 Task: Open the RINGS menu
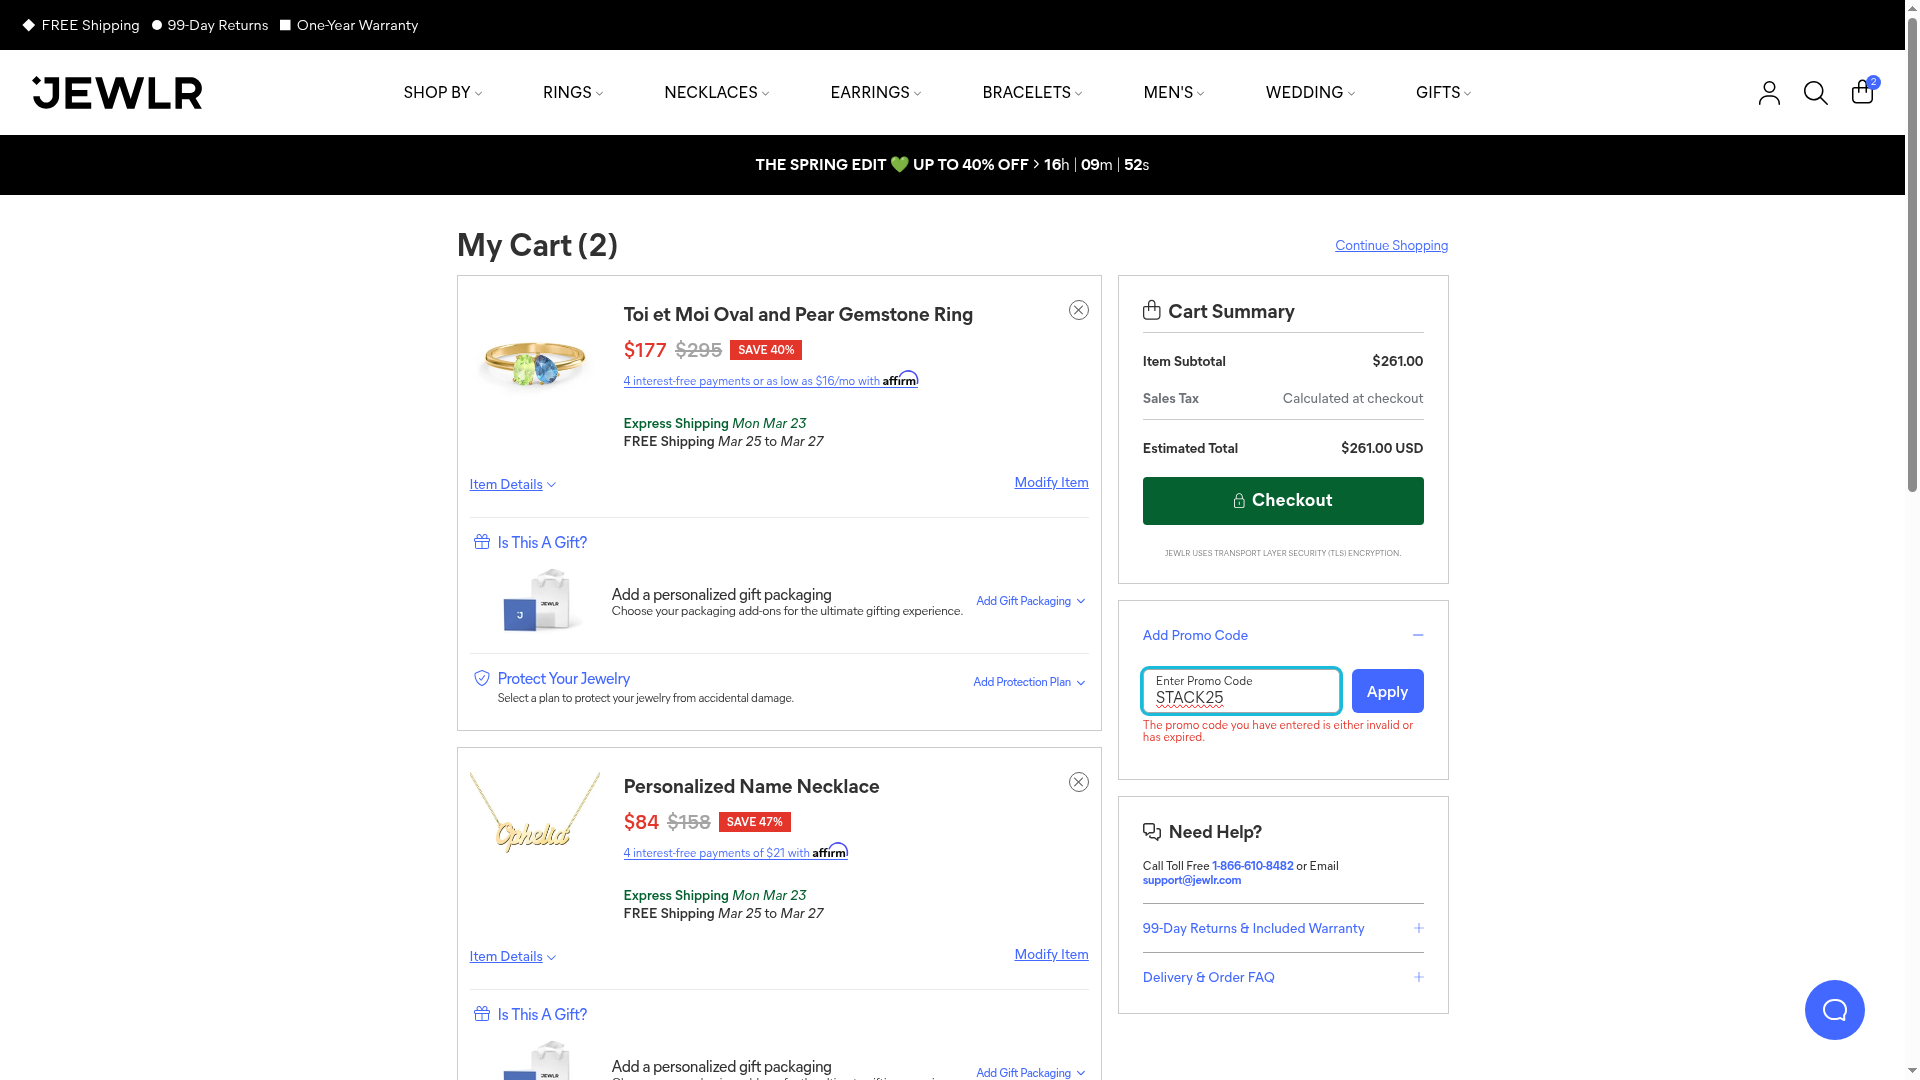coord(572,93)
